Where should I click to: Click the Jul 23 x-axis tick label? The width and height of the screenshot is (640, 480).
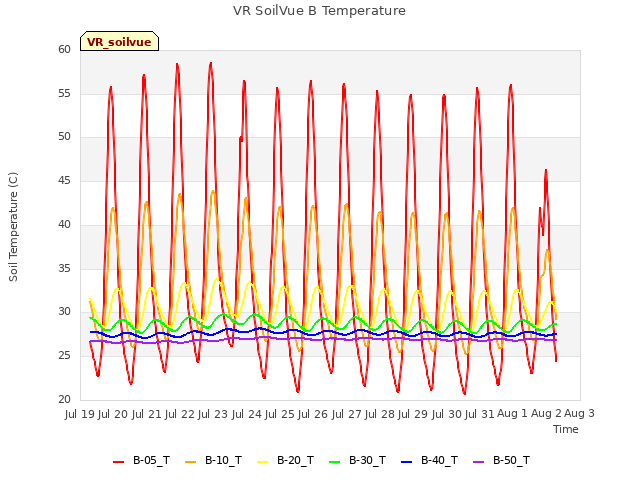coord(213,414)
